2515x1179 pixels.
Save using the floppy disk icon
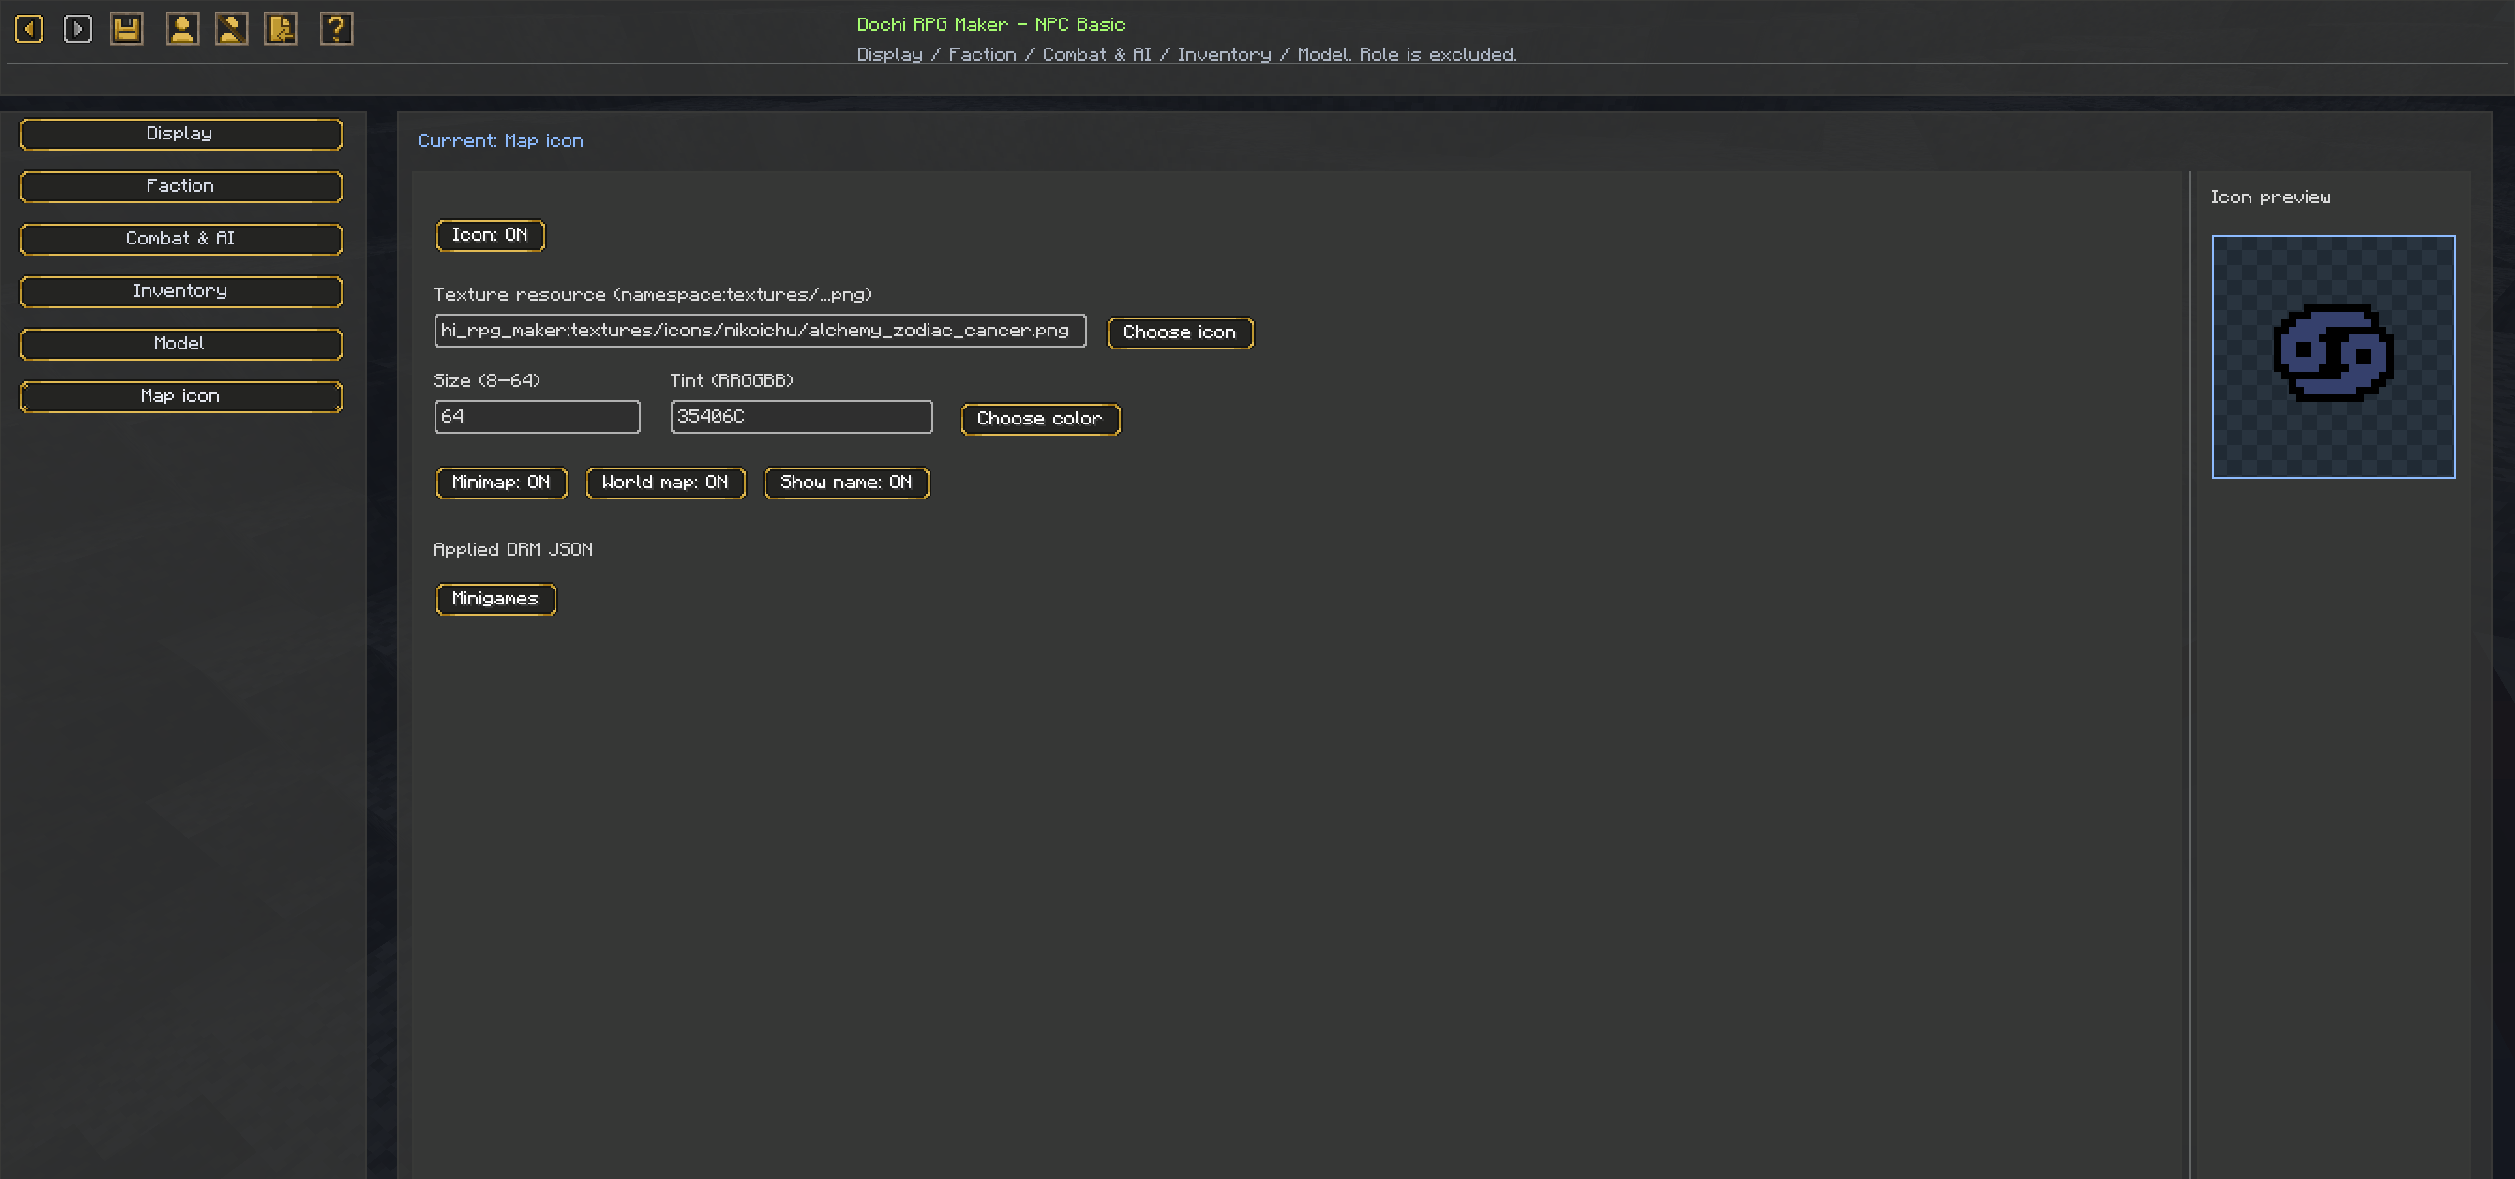coord(126,29)
